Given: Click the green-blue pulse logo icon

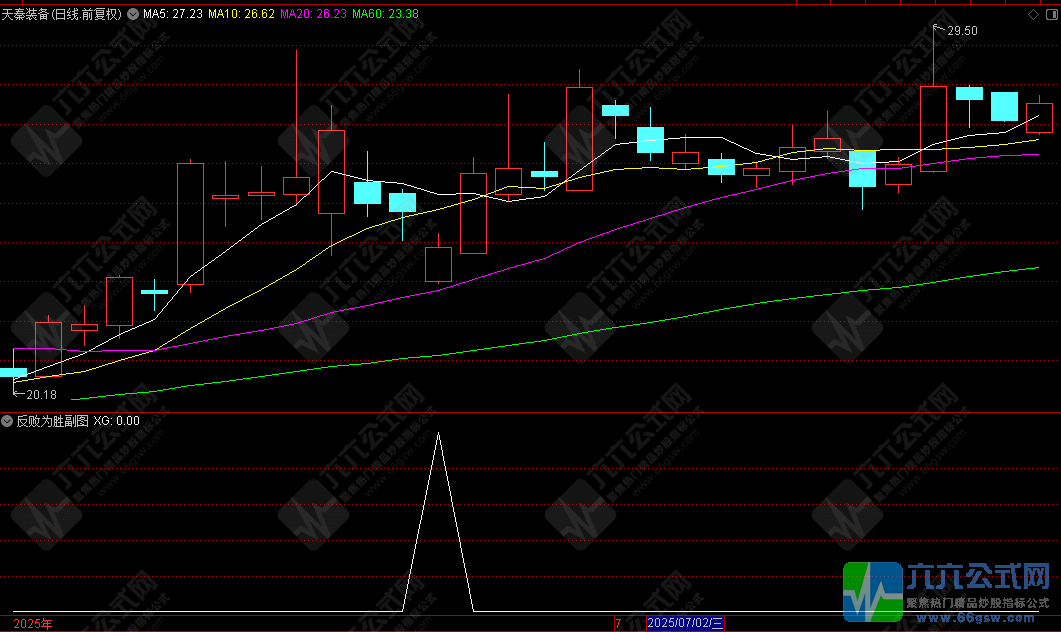Looking at the screenshot, I should 871,590.
